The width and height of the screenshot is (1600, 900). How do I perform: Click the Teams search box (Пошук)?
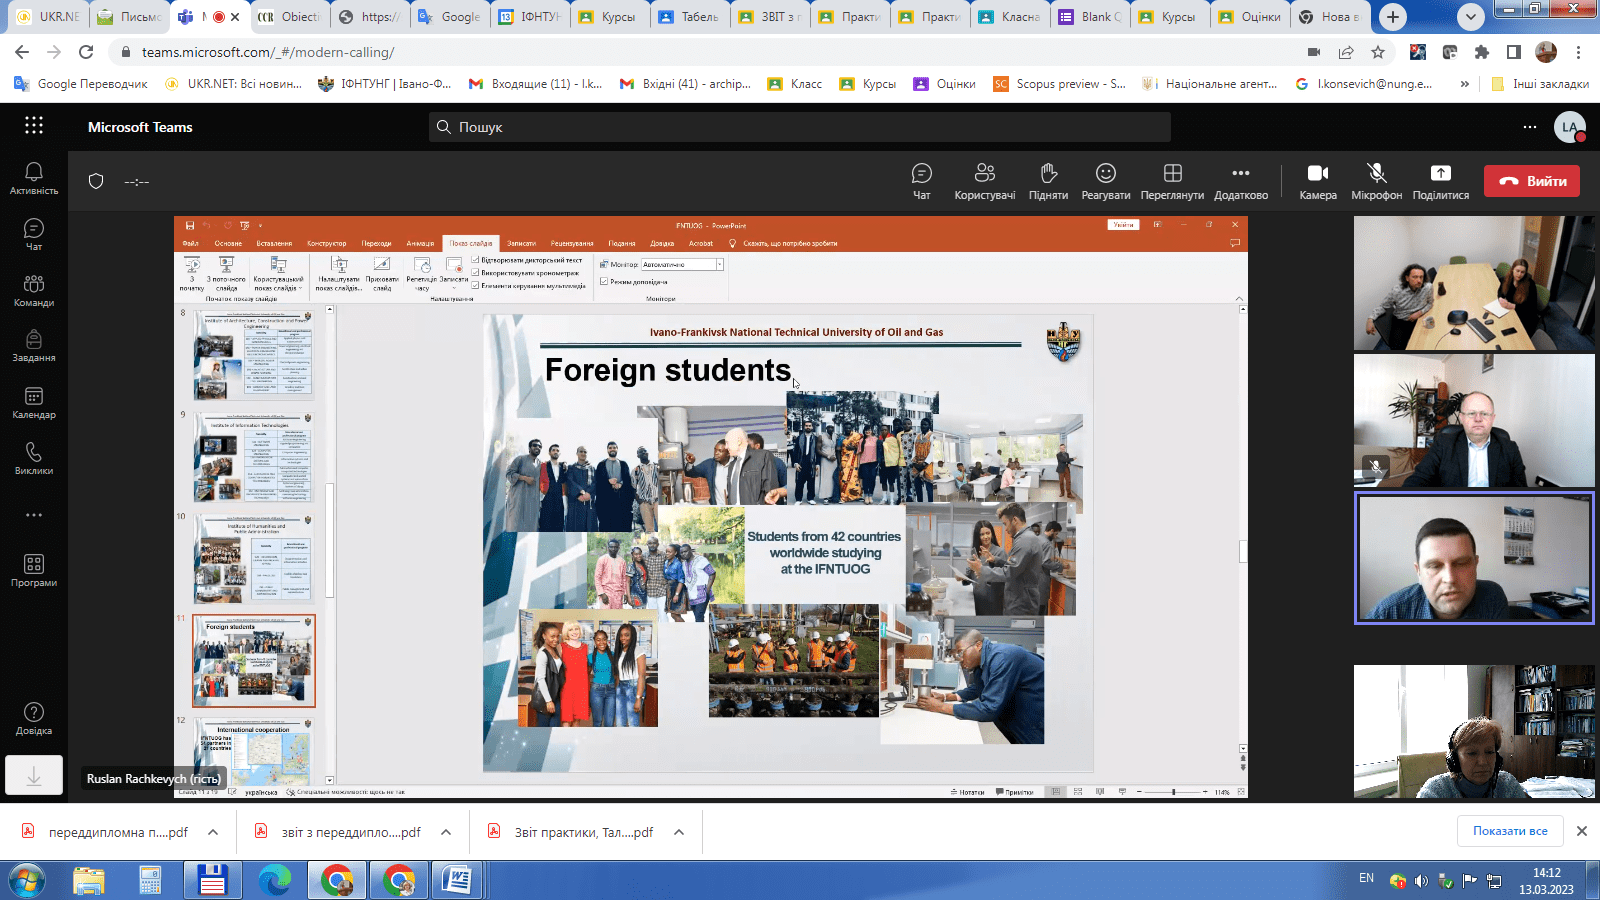click(800, 127)
